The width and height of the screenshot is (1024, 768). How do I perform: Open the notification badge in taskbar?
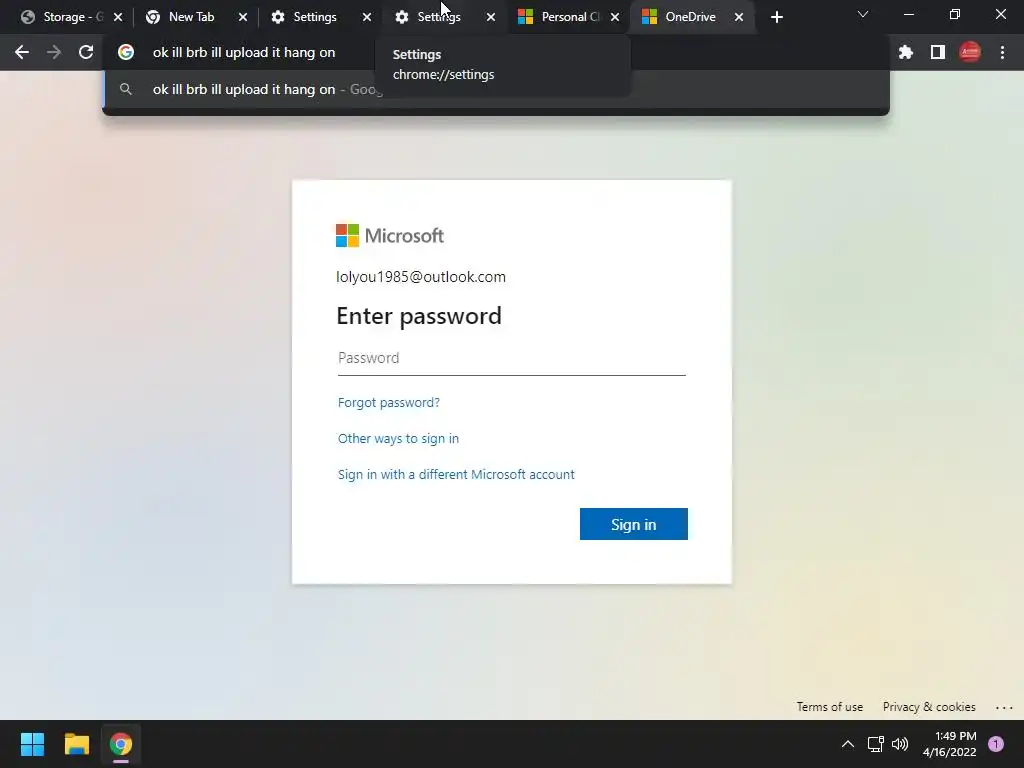tap(996, 744)
